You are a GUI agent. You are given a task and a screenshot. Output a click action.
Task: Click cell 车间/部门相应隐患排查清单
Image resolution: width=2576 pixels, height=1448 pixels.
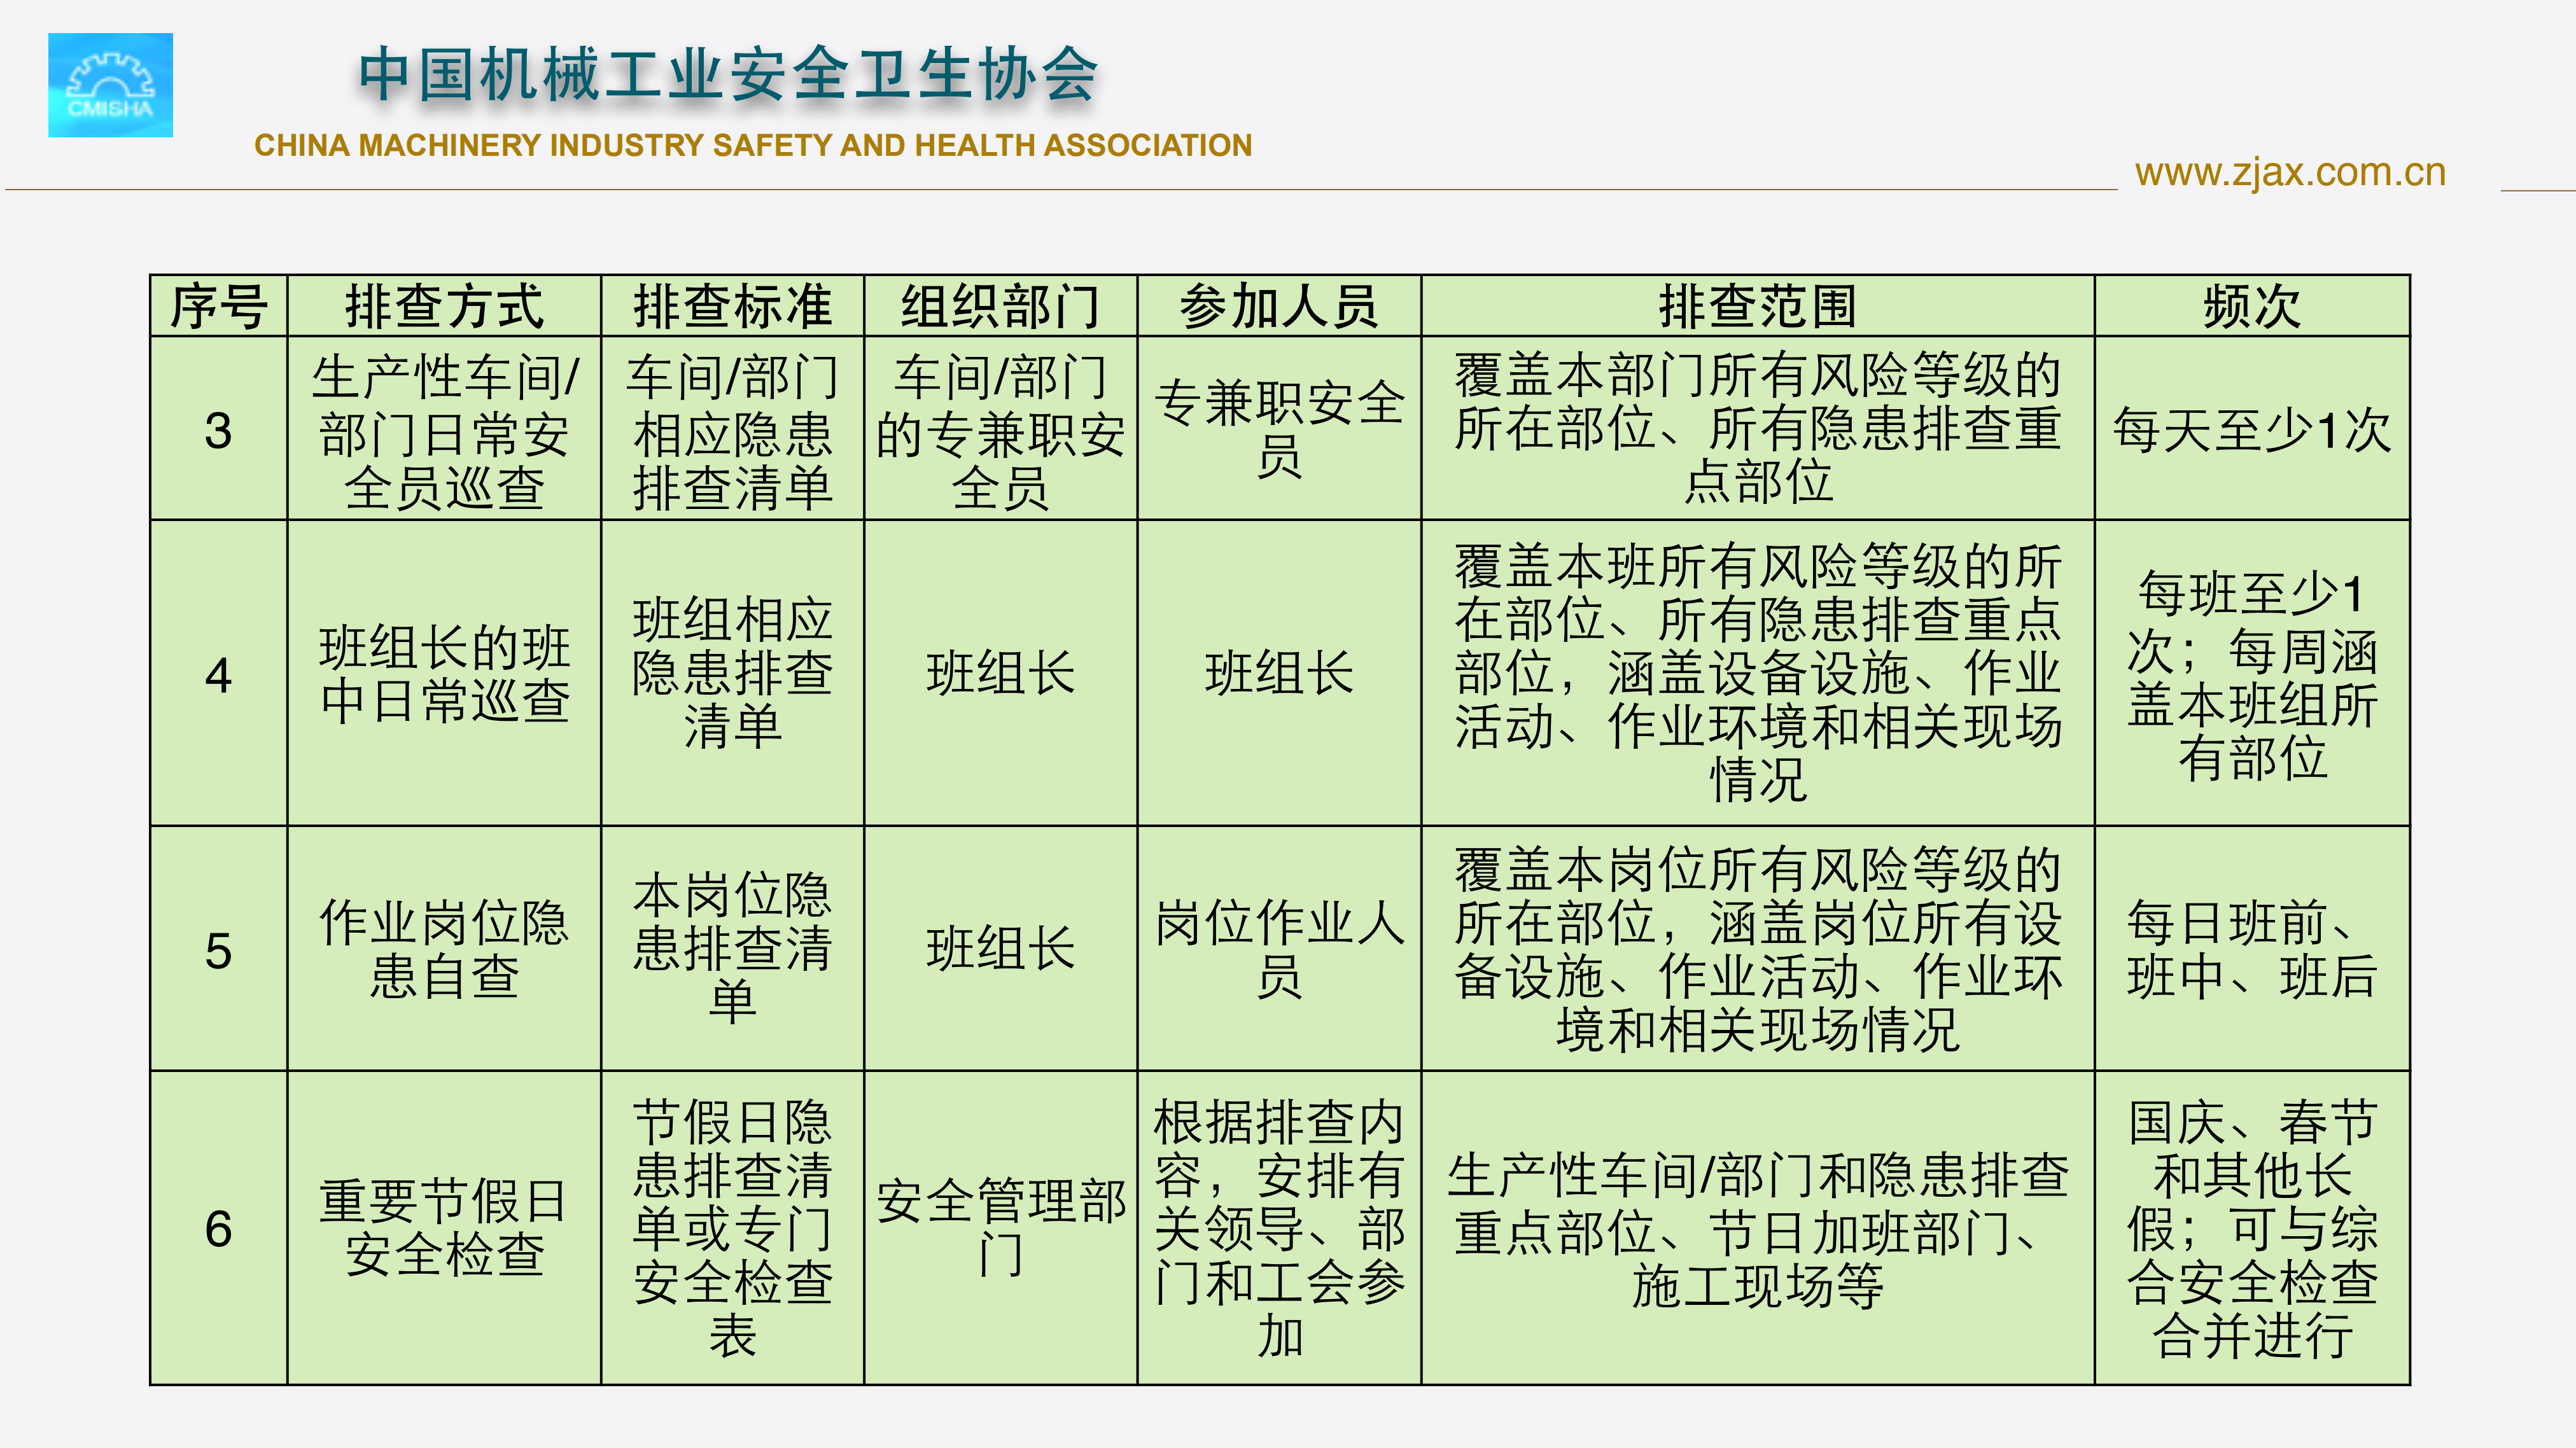tap(732, 429)
